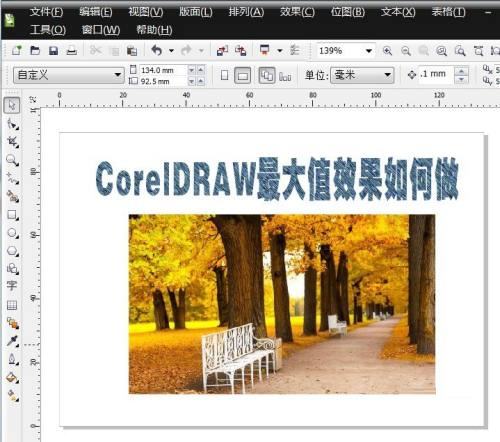500x442 pixels.
Task: Open the 窗口(W) menu
Action: 101,30
